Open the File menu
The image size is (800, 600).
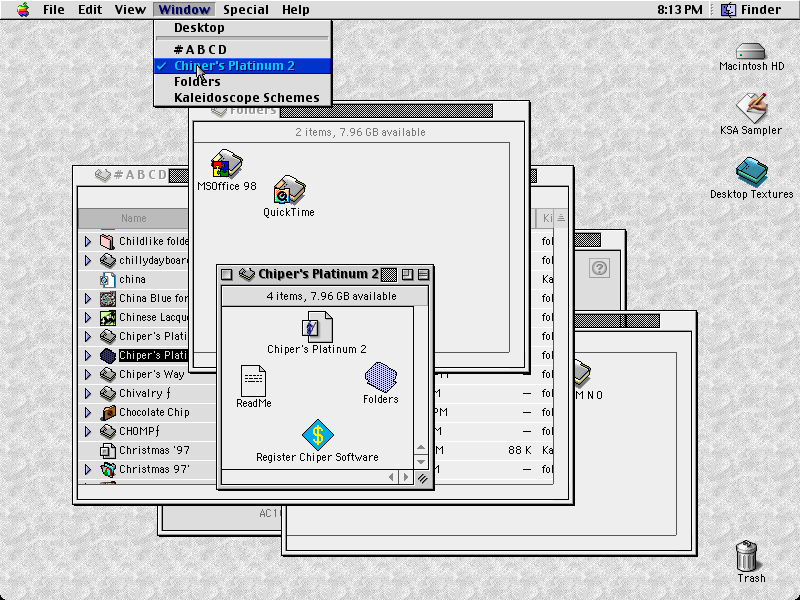click(54, 9)
